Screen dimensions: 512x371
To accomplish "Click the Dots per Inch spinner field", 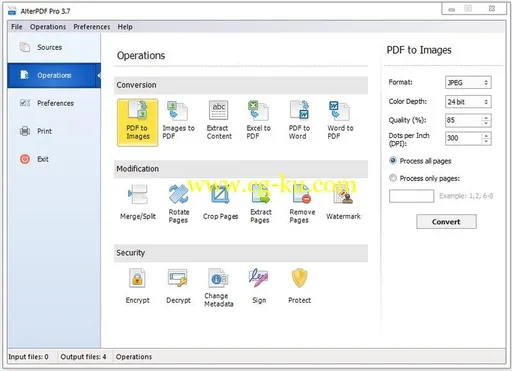I will click(468, 138).
